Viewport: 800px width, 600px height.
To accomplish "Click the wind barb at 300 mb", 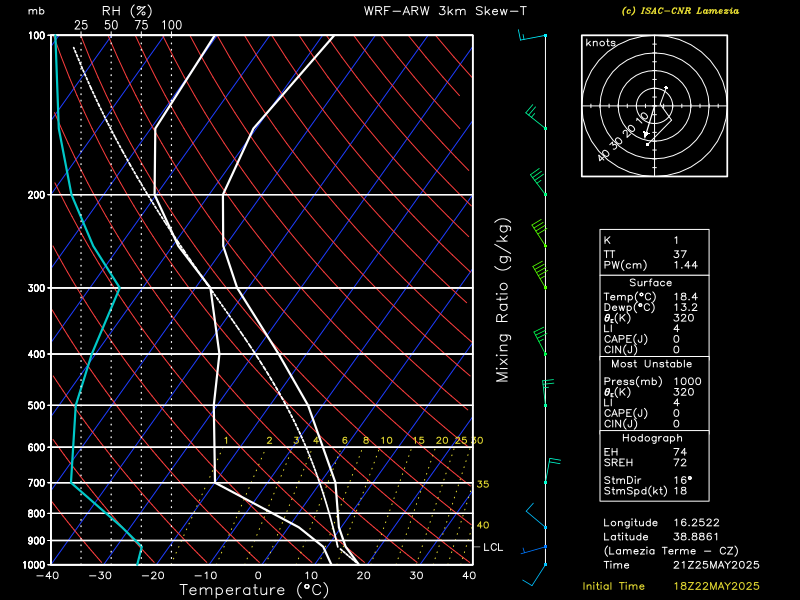I will click(x=540, y=276).
